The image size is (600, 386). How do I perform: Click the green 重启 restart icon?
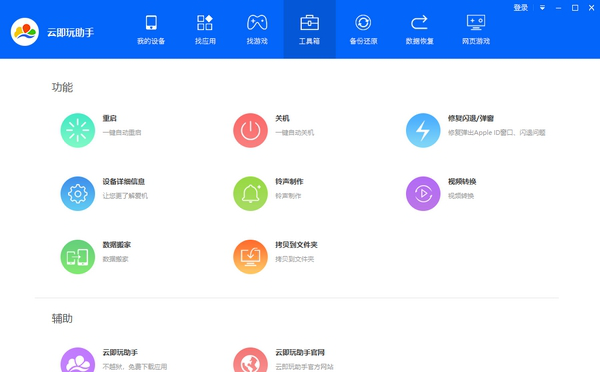coord(78,130)
